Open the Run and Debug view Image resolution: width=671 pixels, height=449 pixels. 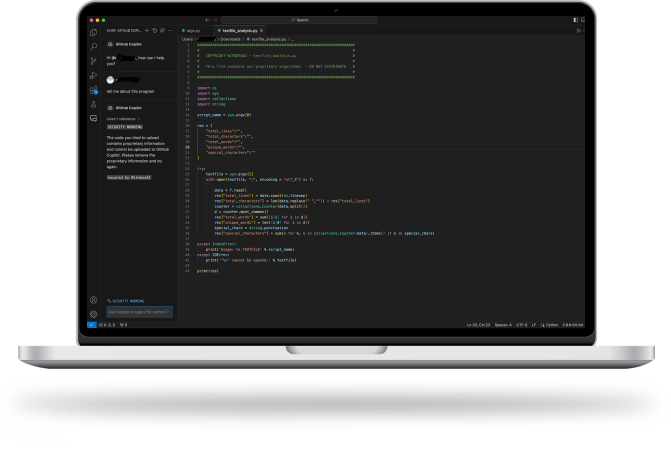point(93,76)
